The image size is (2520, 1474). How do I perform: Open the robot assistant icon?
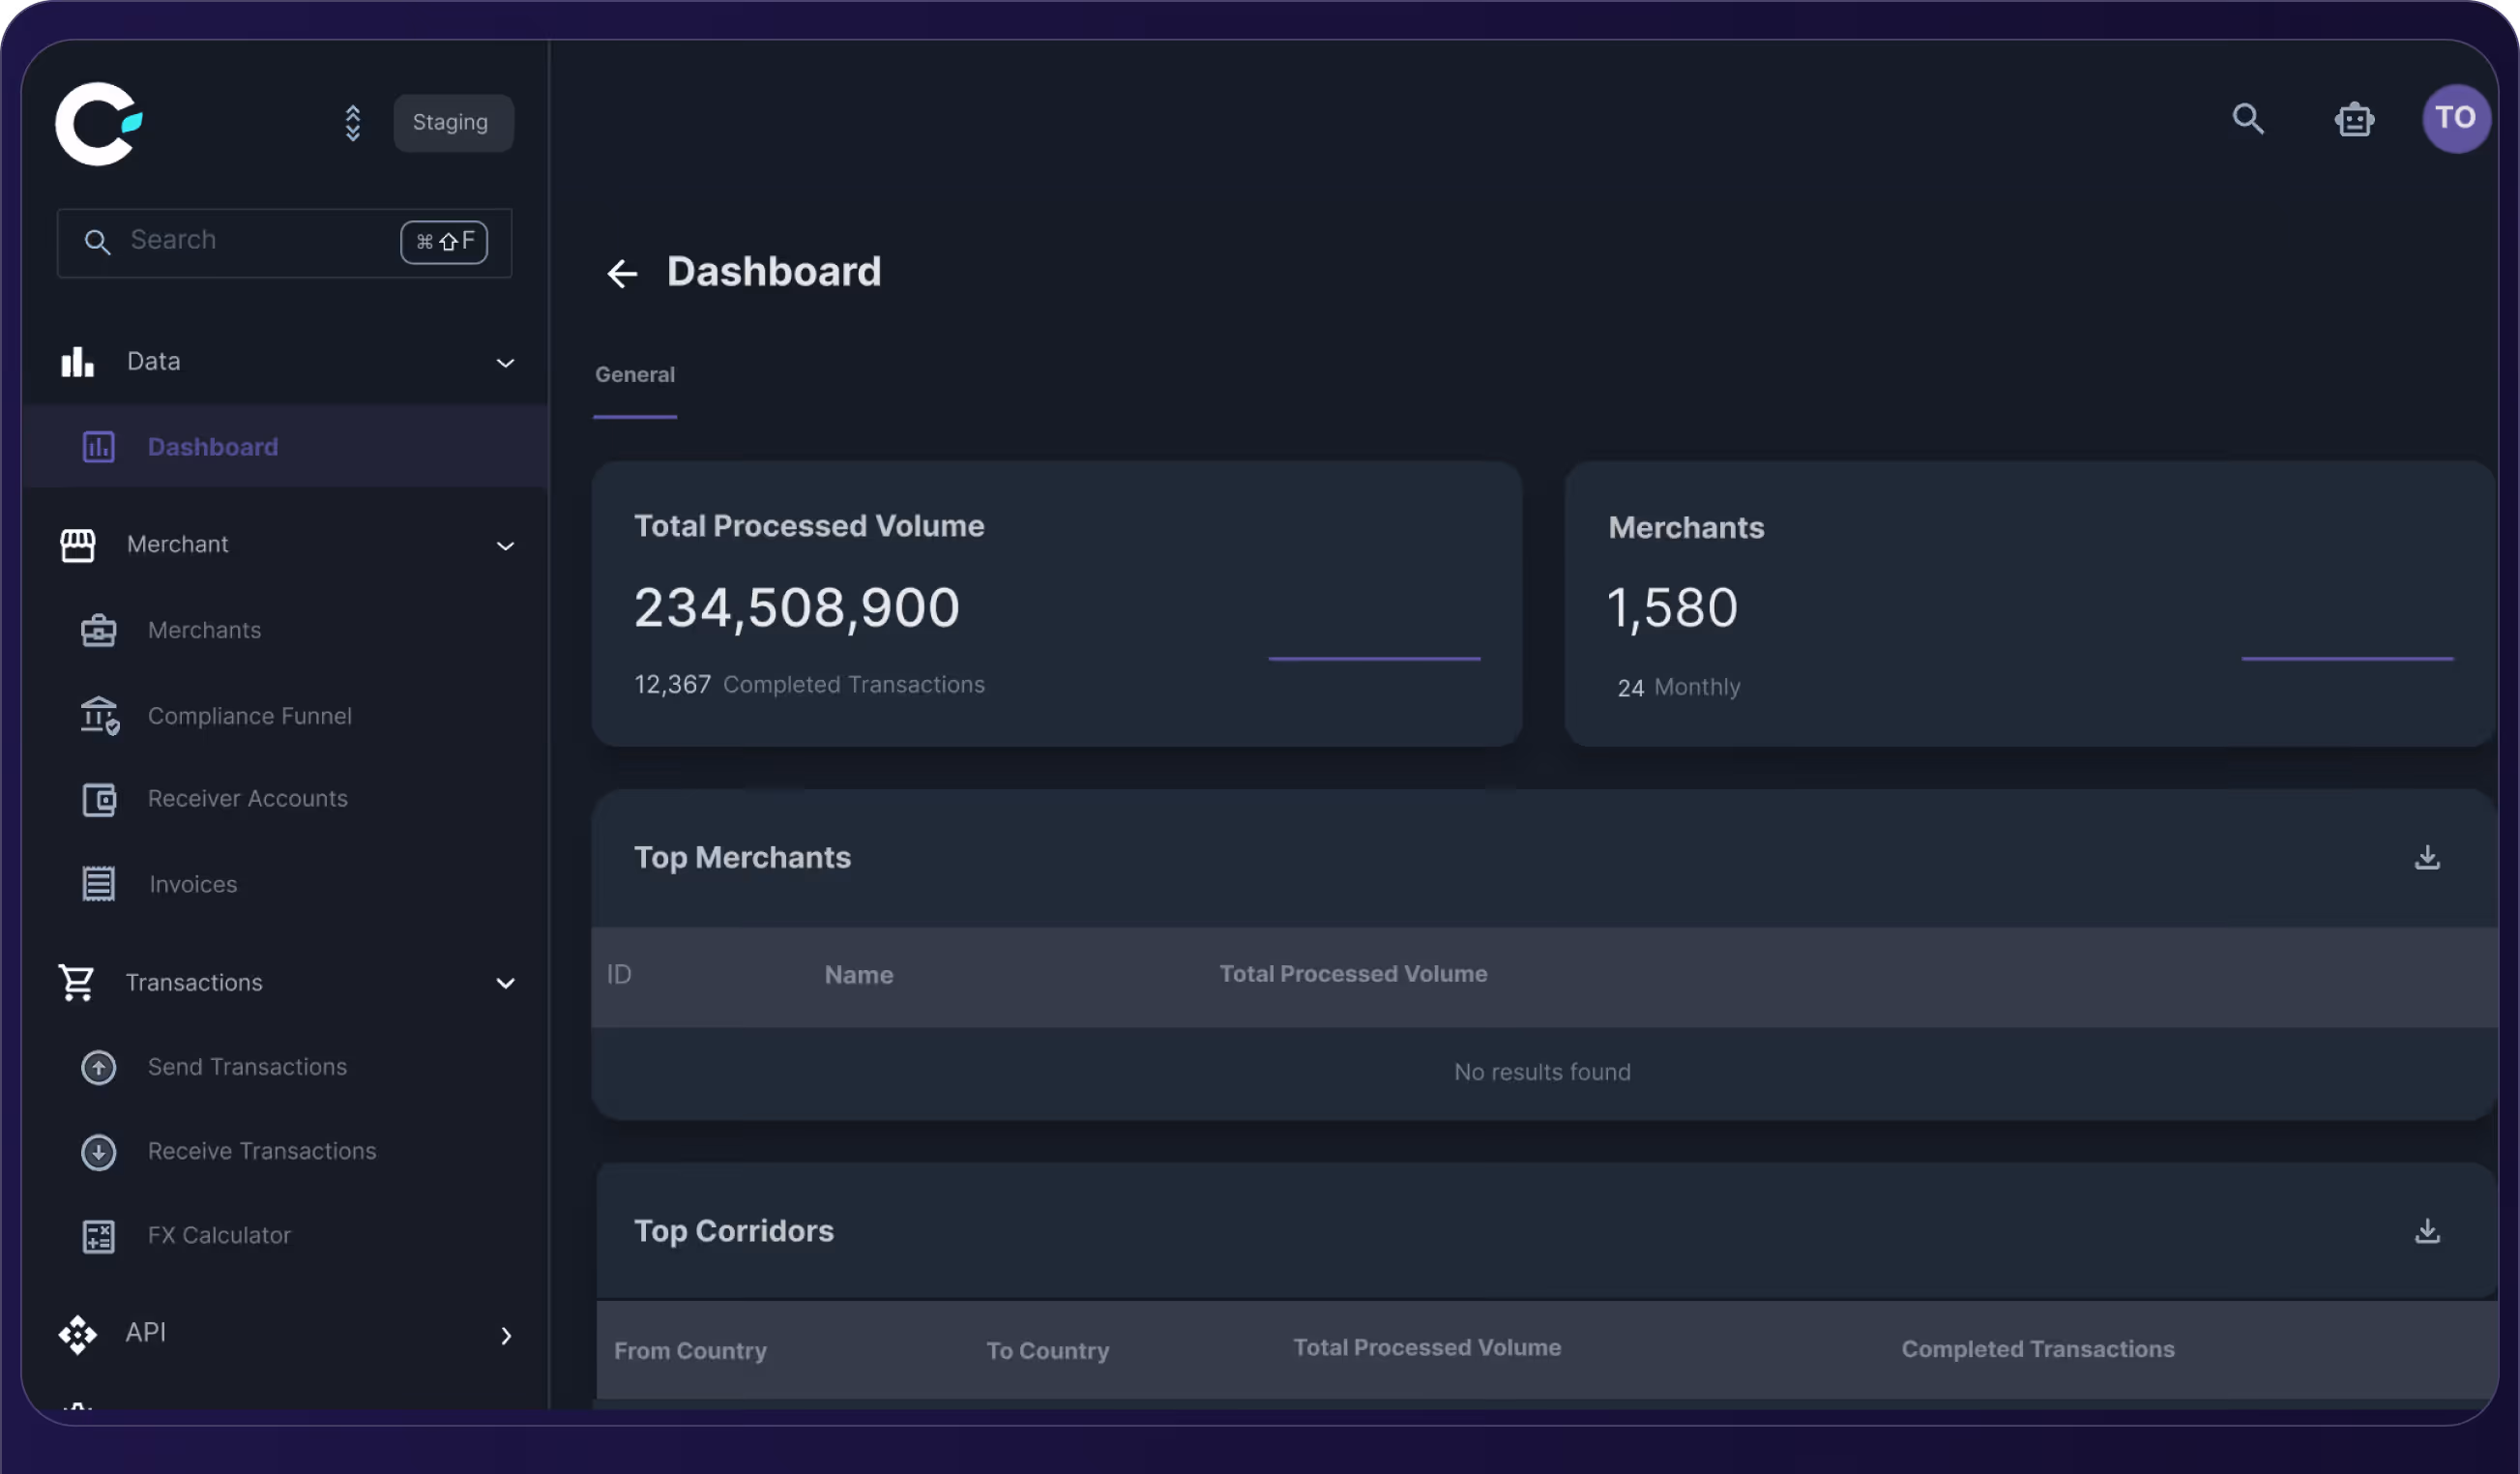coord(2354,119)
